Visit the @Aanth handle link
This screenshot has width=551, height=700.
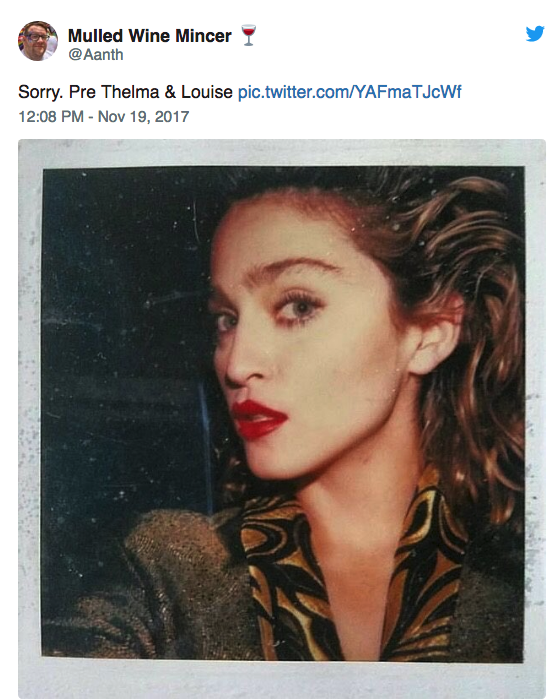[x=96, y=54]
